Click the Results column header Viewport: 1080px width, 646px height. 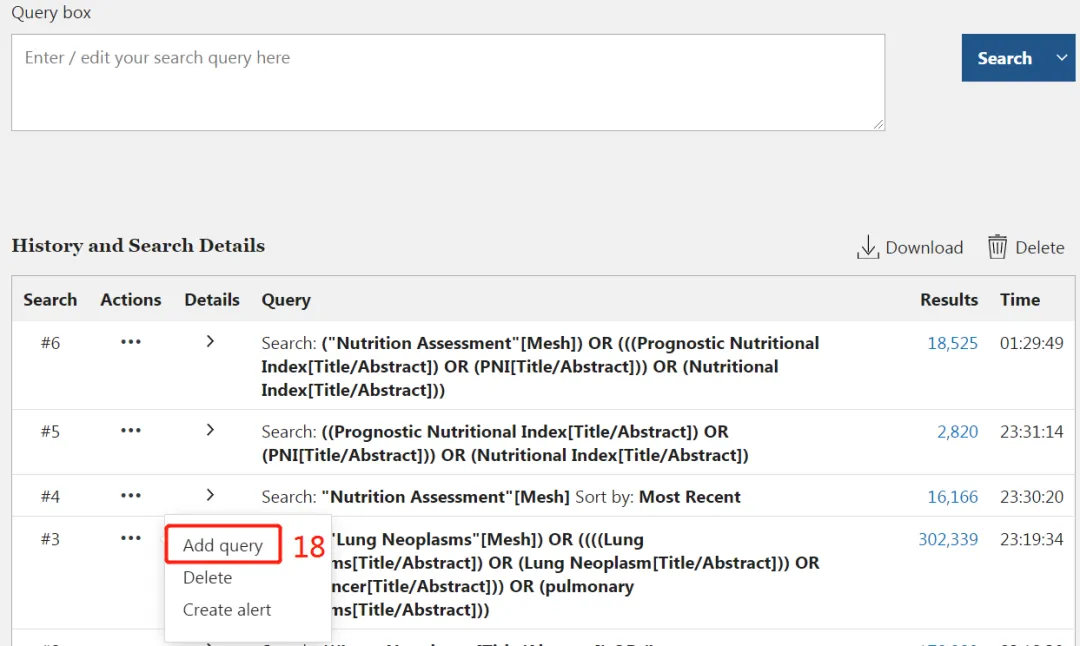coord(948,300)
